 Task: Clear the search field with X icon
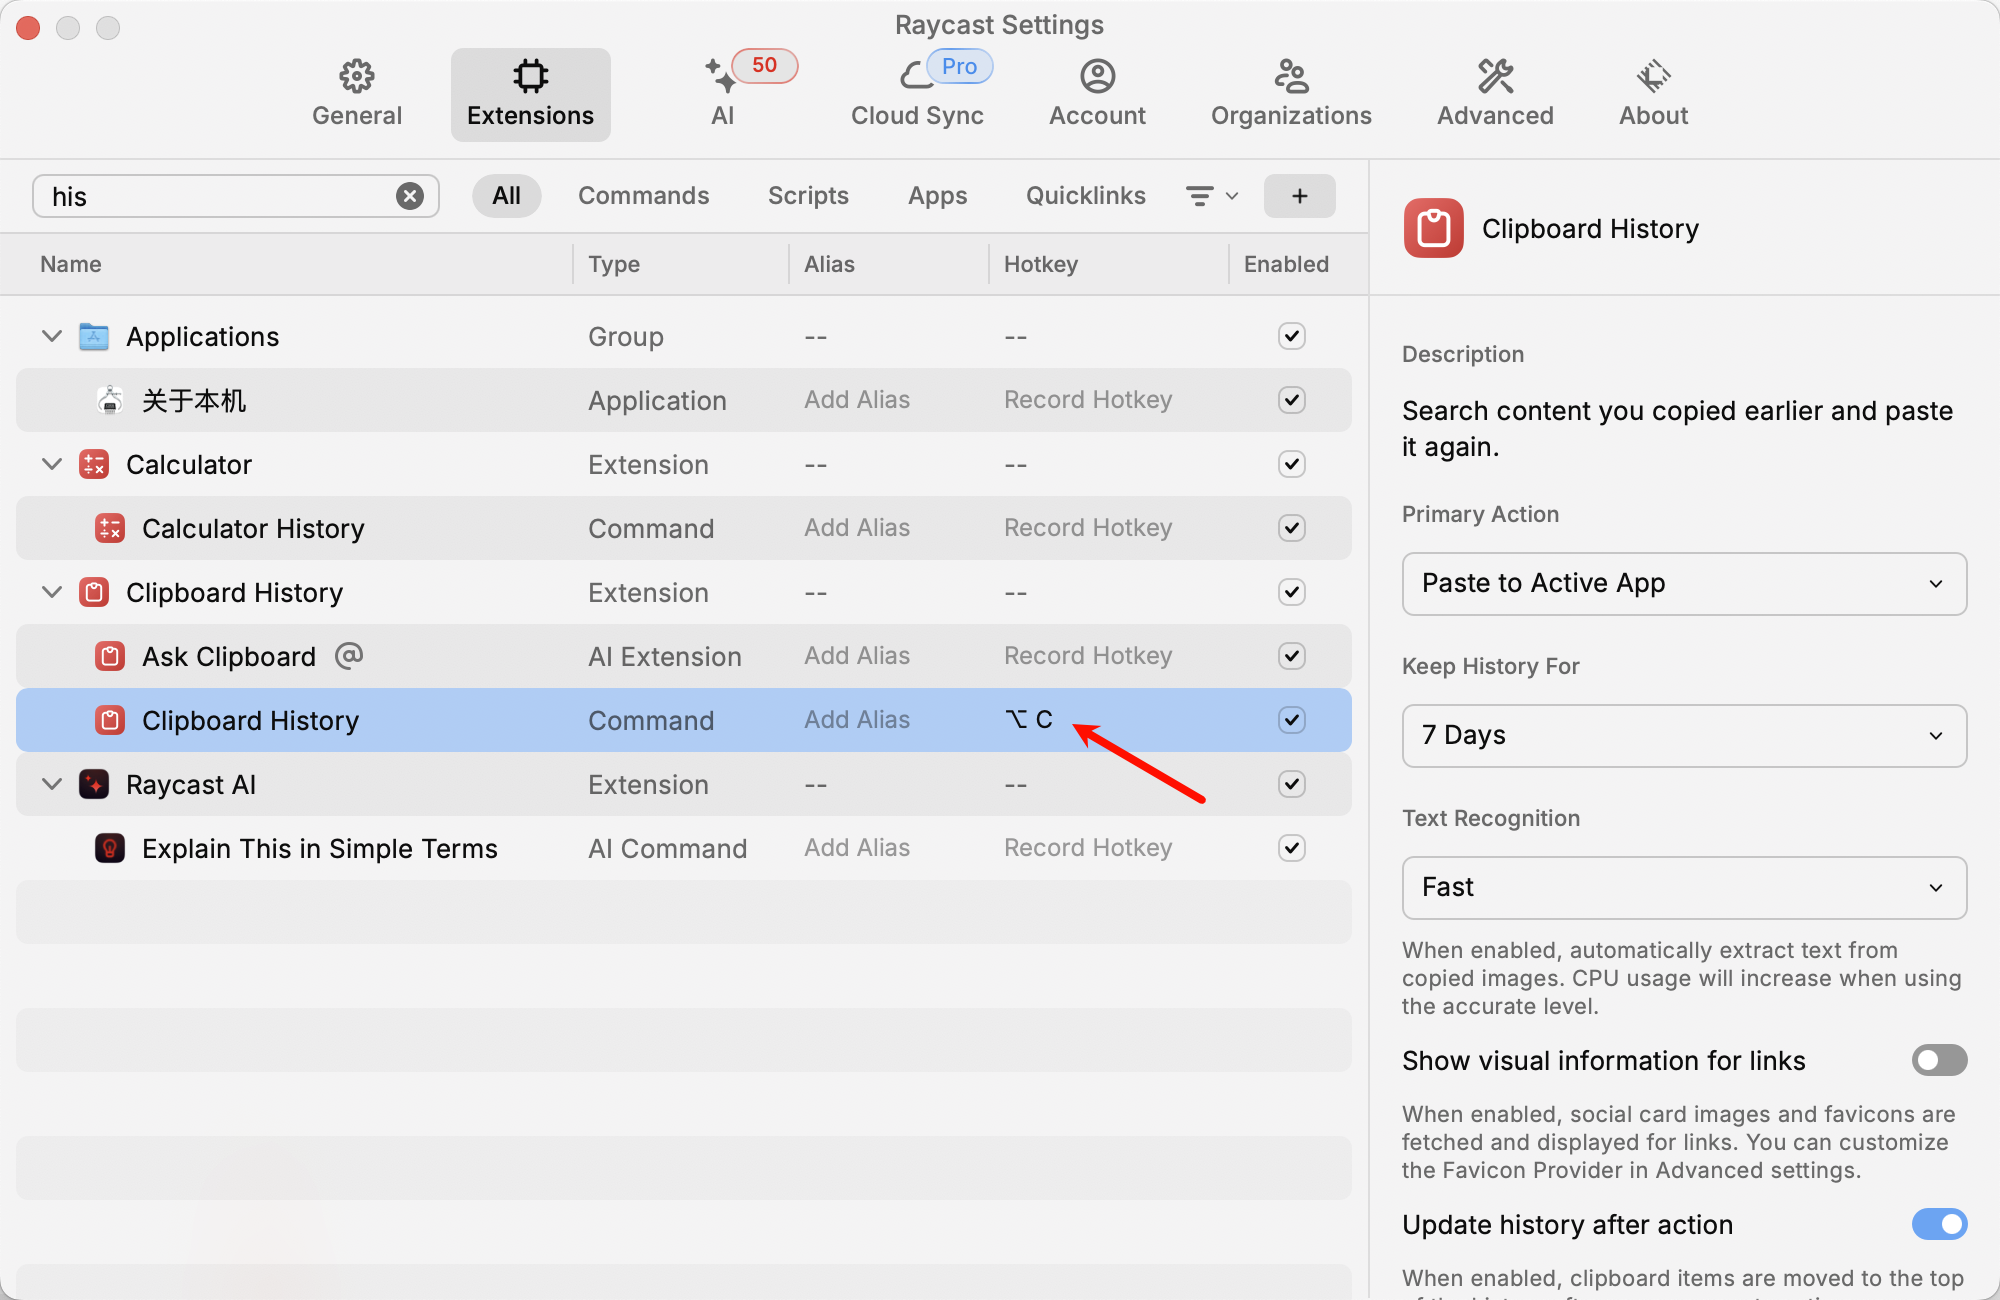(409, 196)
